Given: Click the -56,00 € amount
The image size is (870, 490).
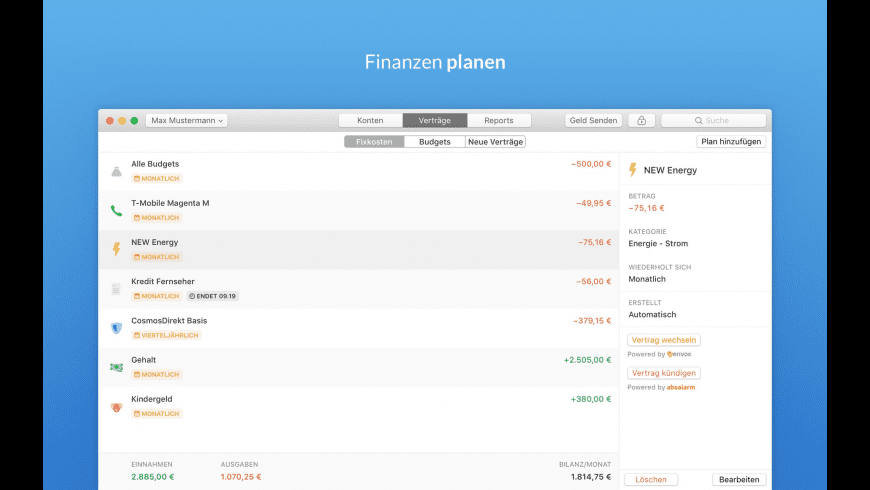Looking at the screenshot, I should pyautogui.click(x=593, y=281).
